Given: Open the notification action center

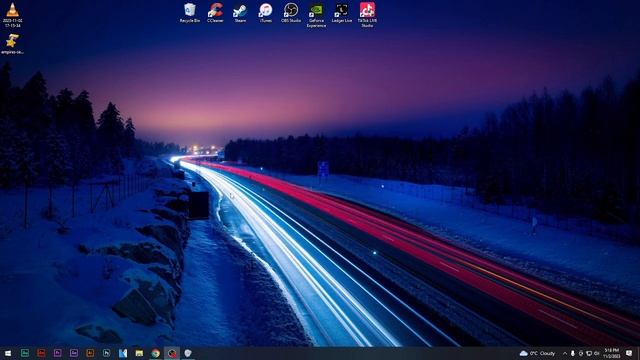Looking at the screenshot, I should pos(629,353).
